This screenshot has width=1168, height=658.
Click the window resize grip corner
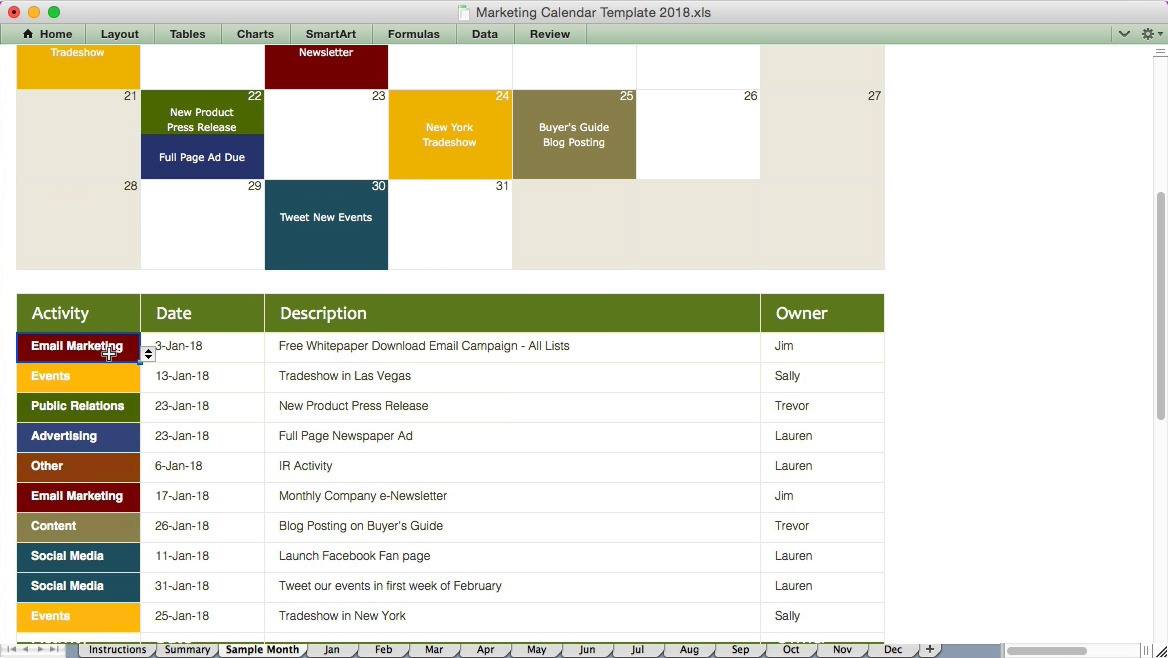point(1161,651)
